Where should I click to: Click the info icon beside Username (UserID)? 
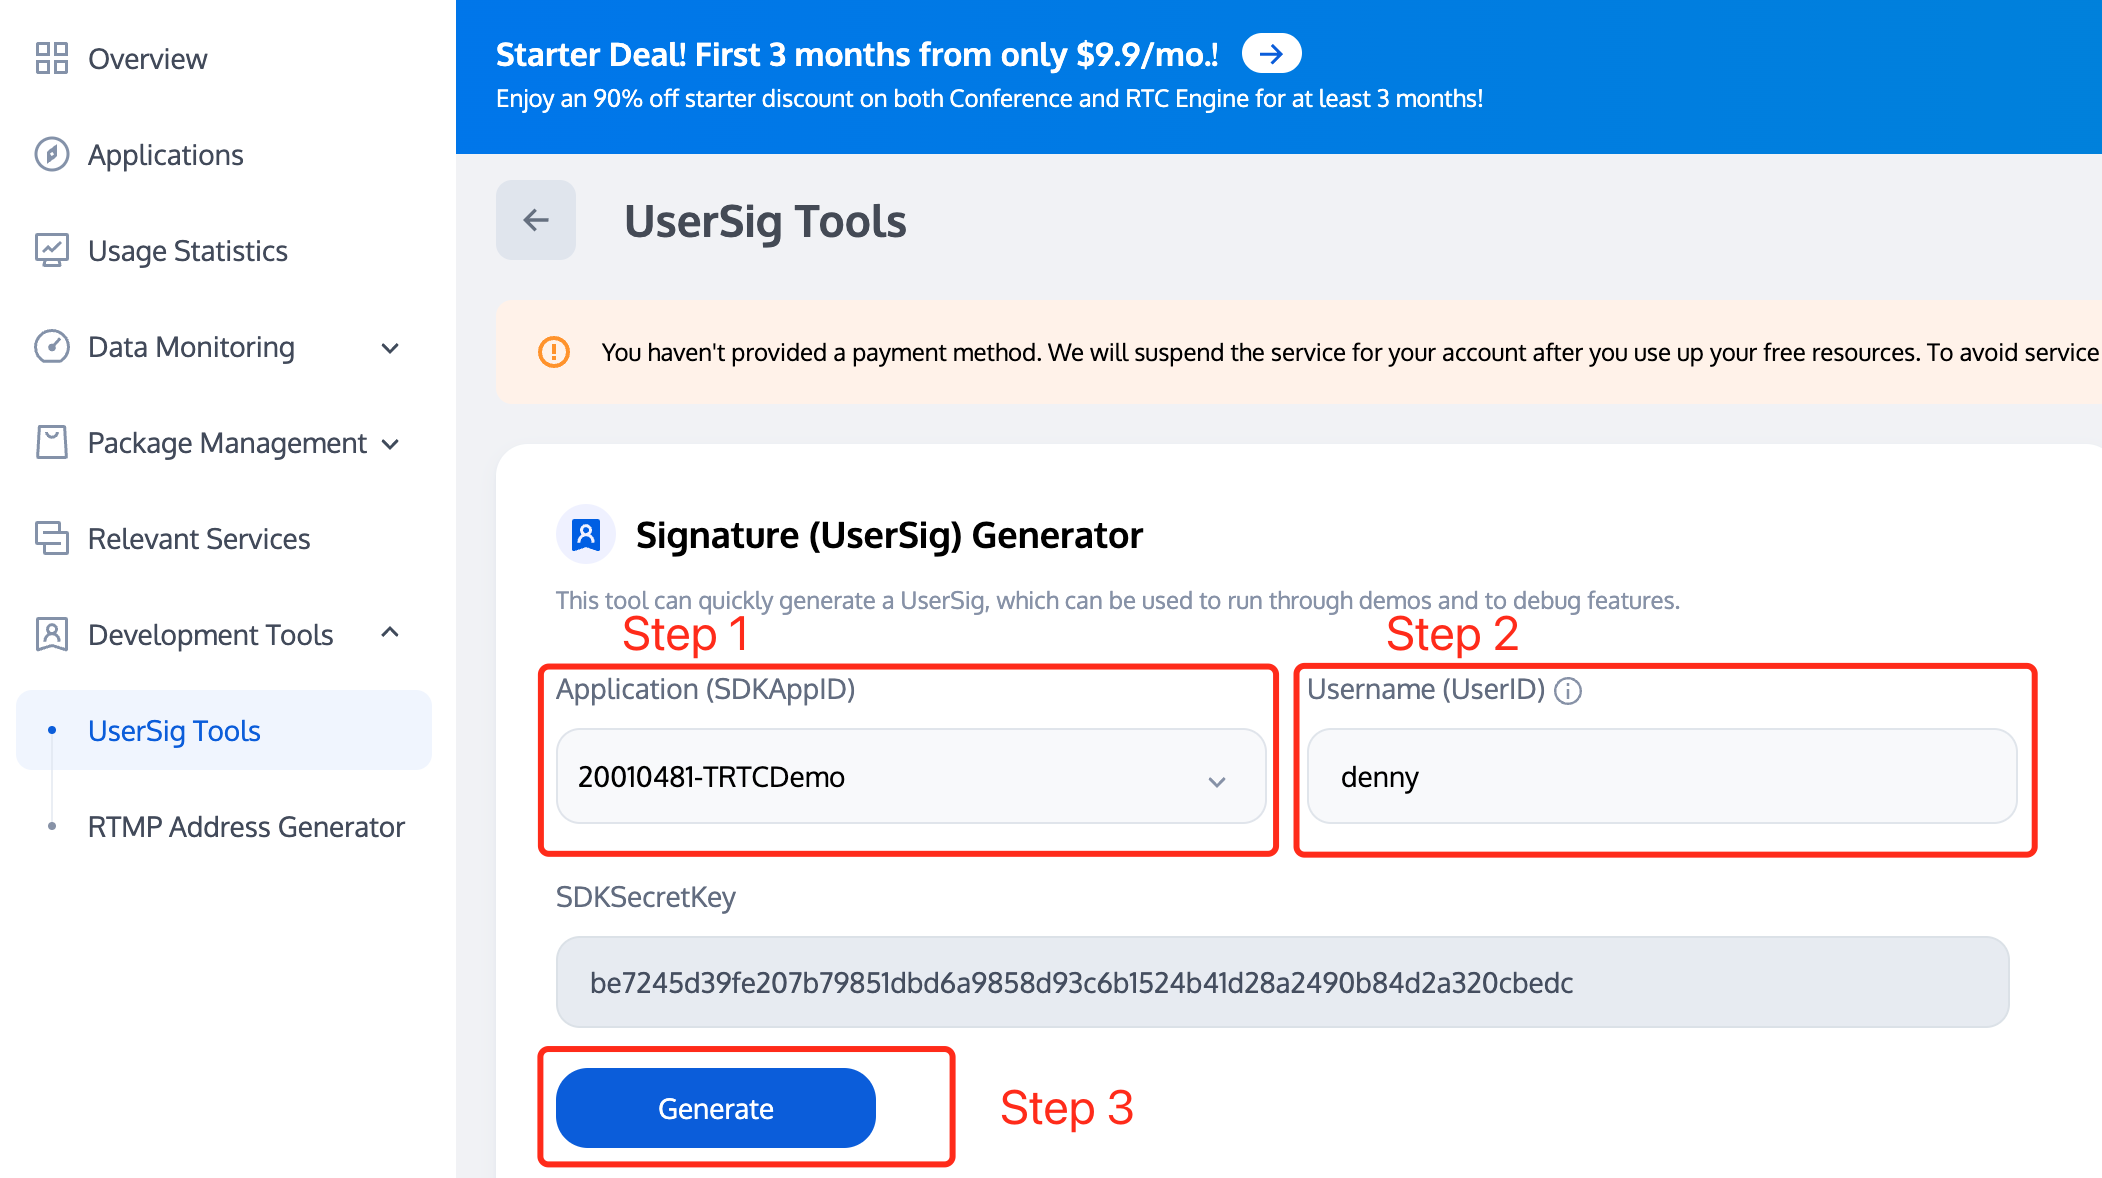(1568, 691)
